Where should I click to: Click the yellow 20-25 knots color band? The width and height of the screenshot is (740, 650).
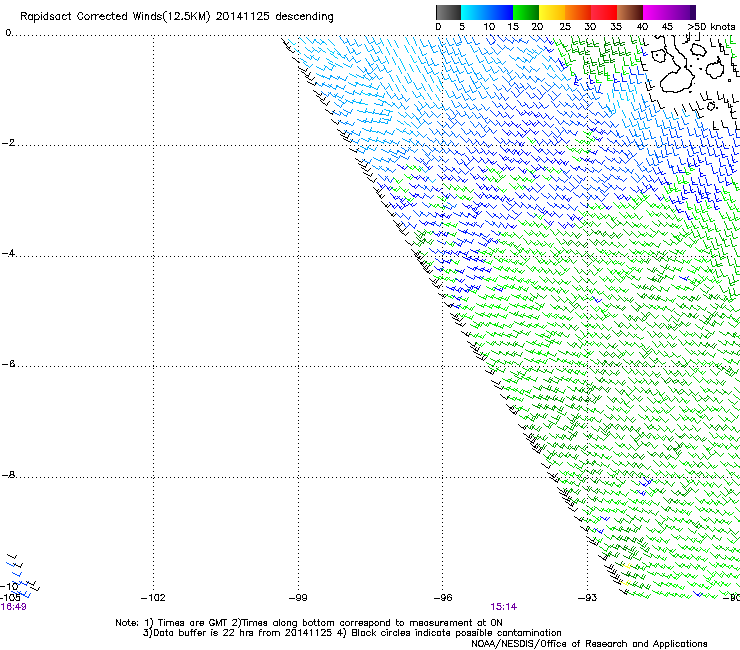pos(552,12)
